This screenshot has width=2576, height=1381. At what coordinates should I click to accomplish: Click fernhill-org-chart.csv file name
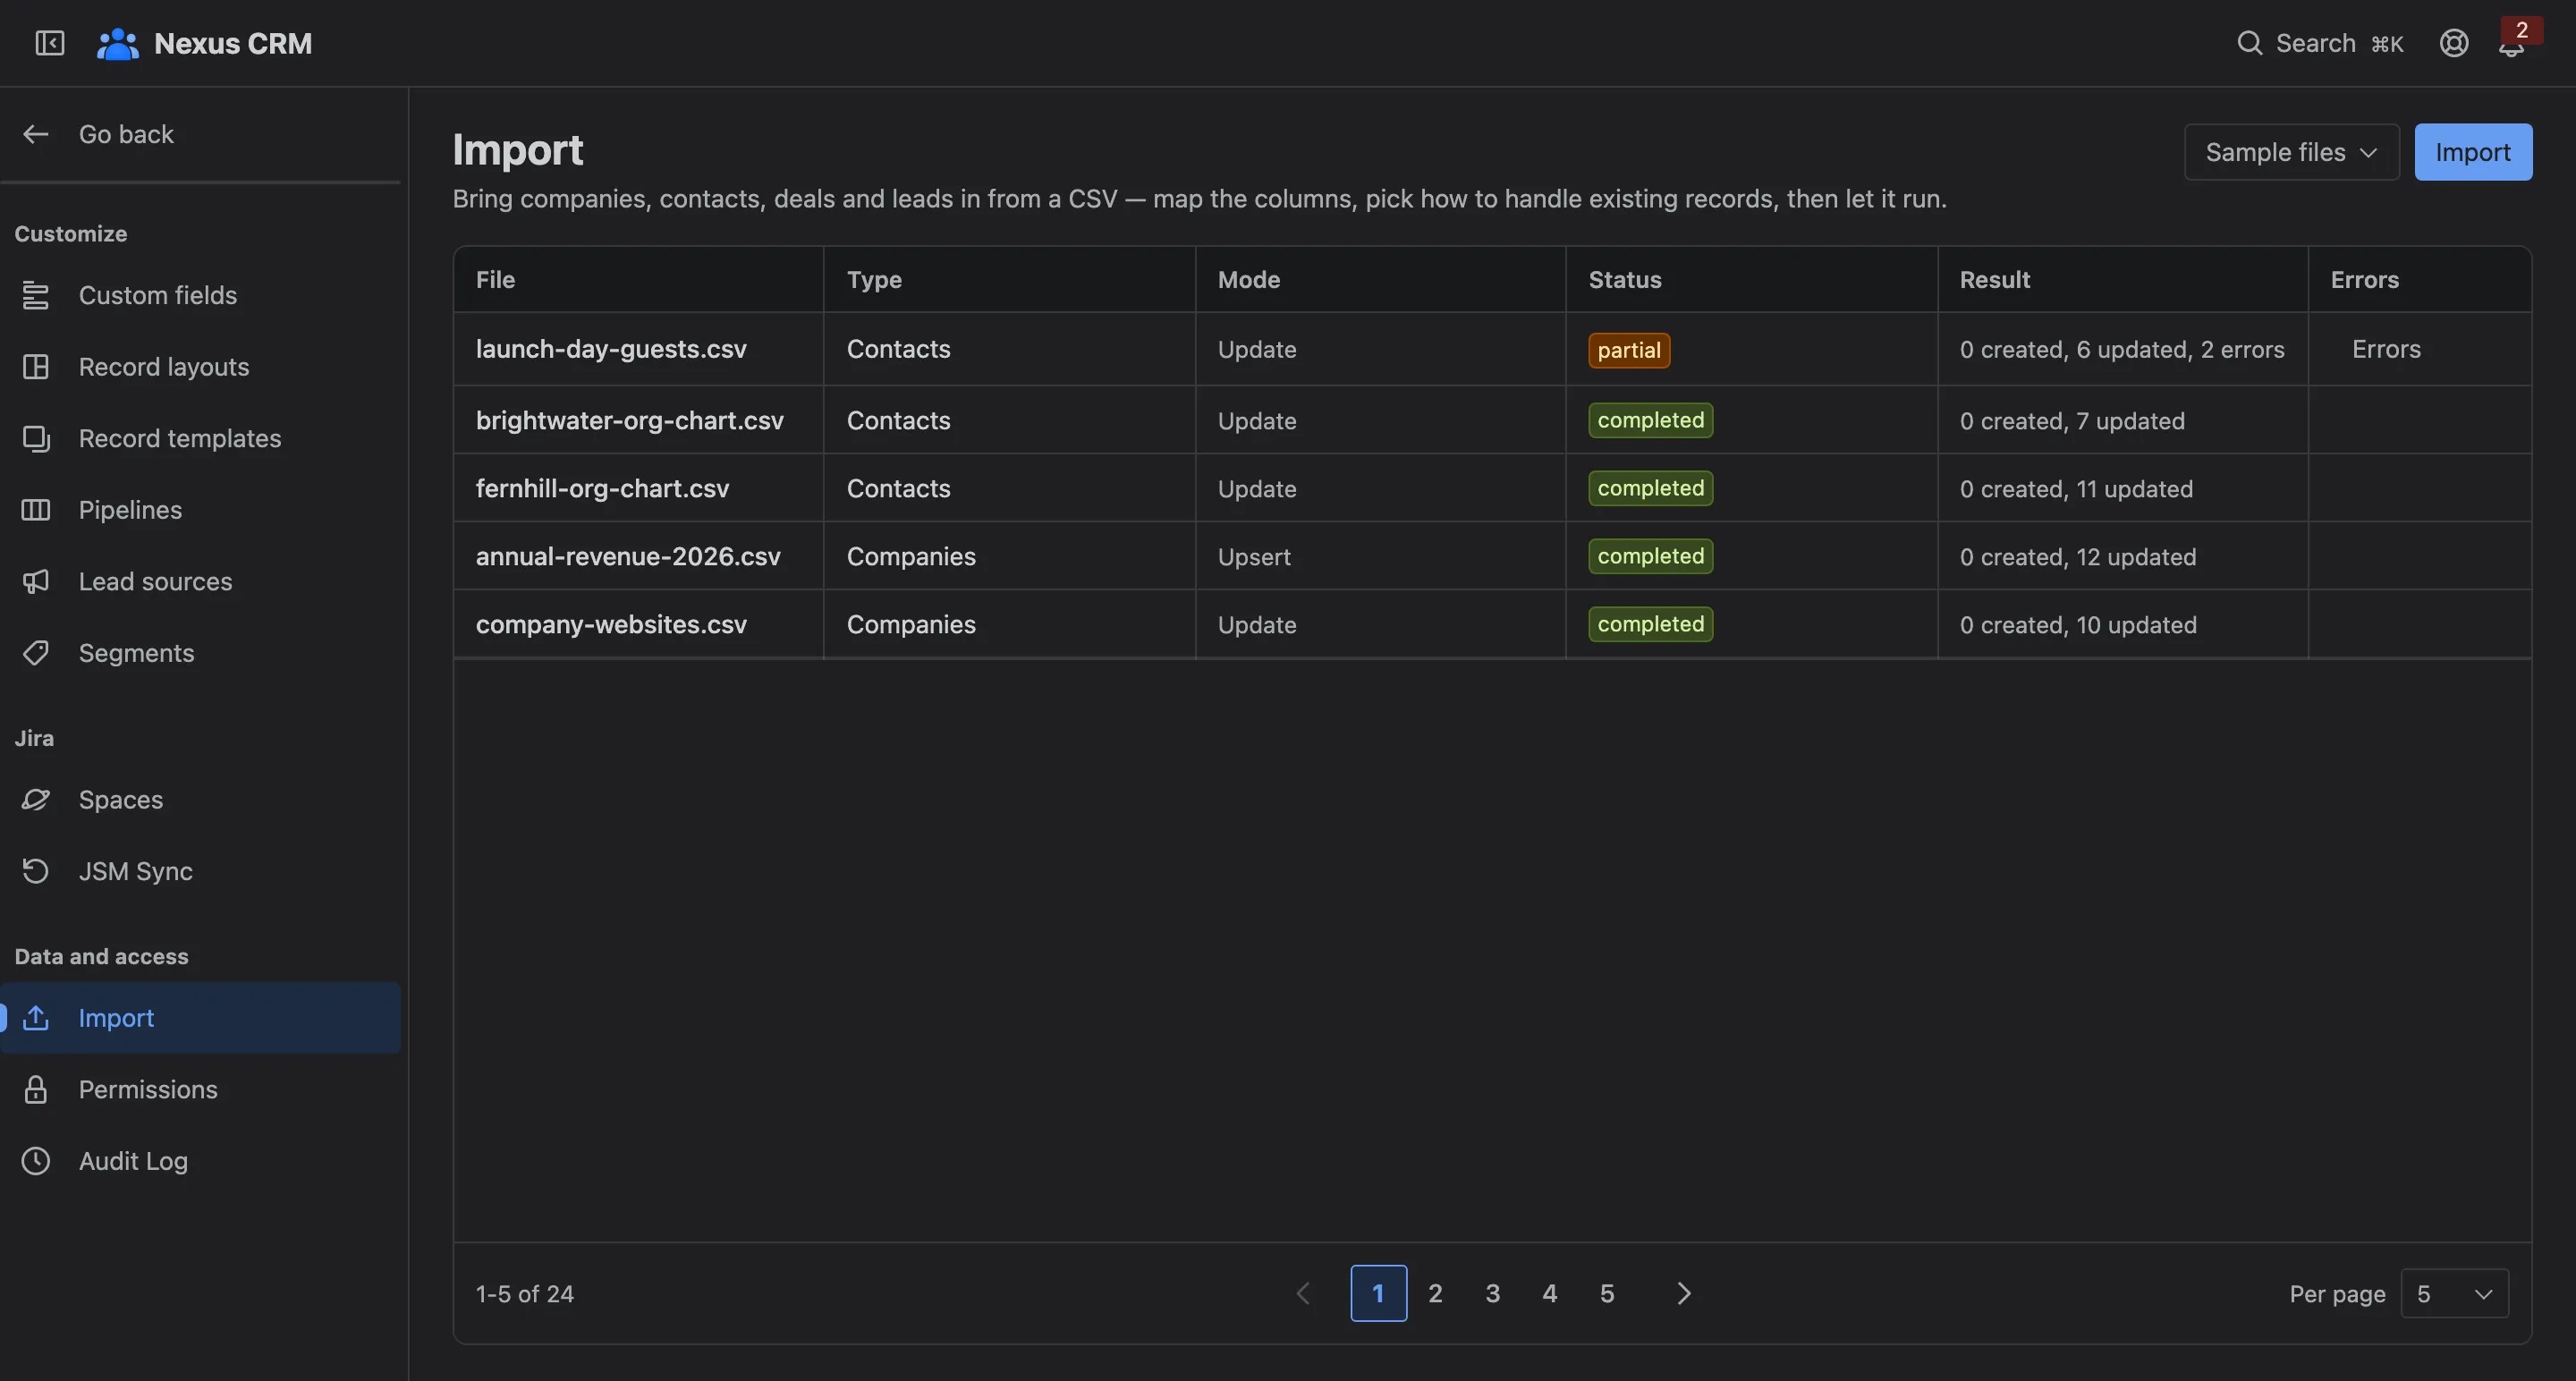click(x=602, y=489)
